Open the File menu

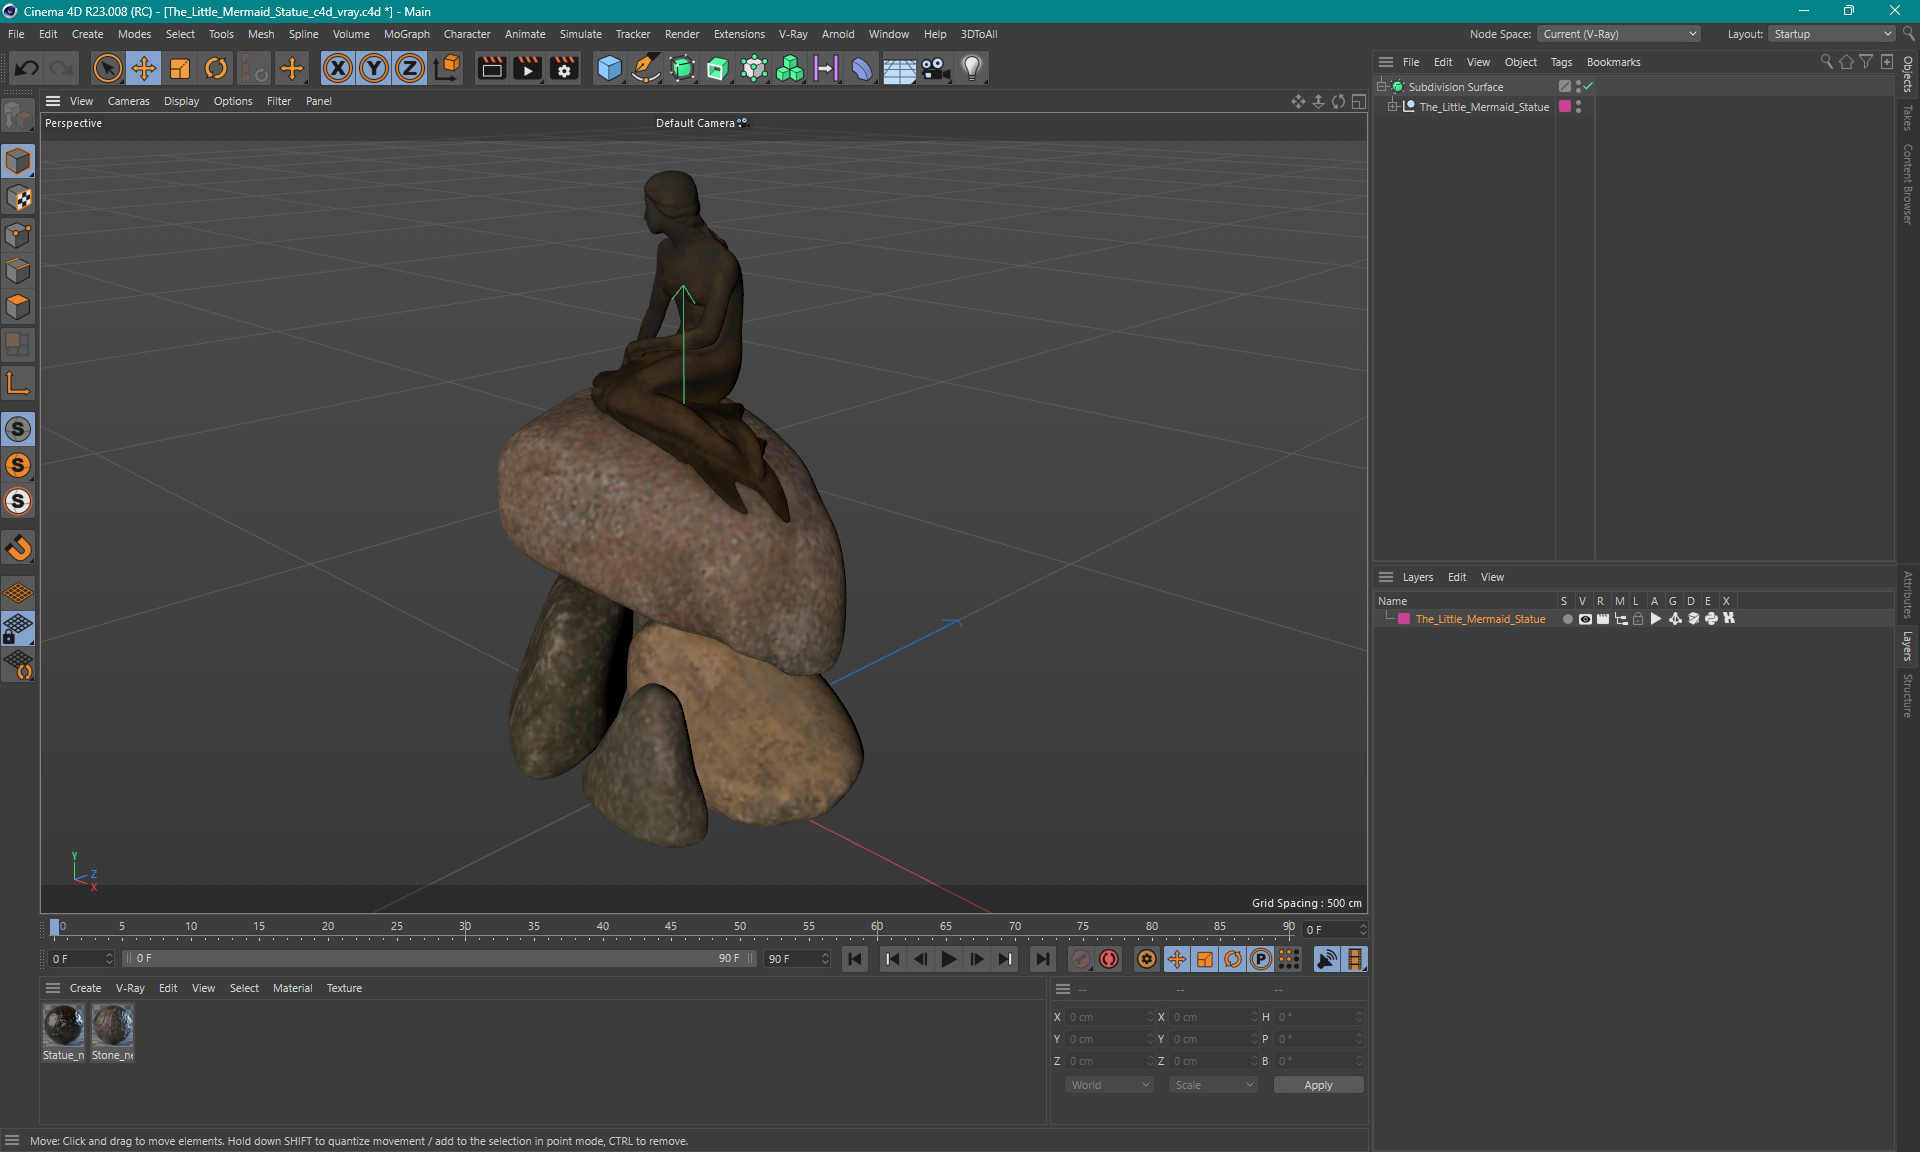(x=16, y=34)
